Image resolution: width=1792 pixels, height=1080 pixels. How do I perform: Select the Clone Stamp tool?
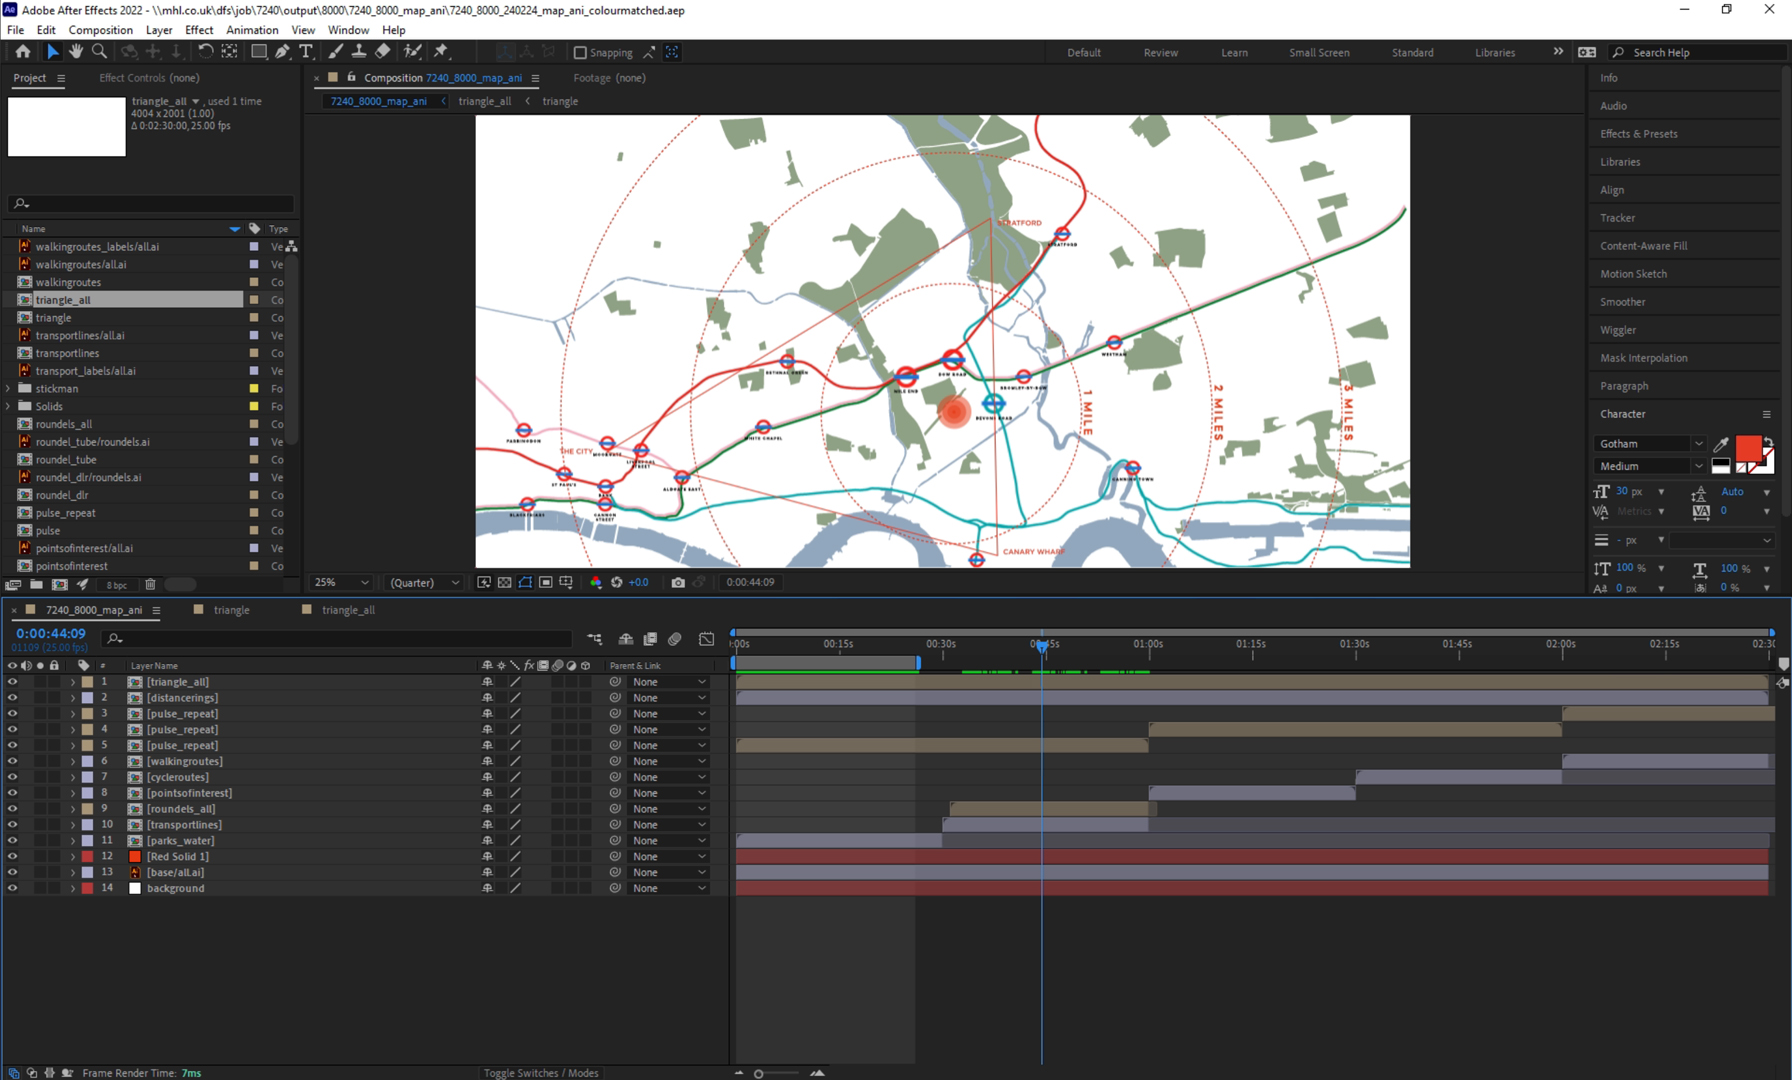[359, 51]
